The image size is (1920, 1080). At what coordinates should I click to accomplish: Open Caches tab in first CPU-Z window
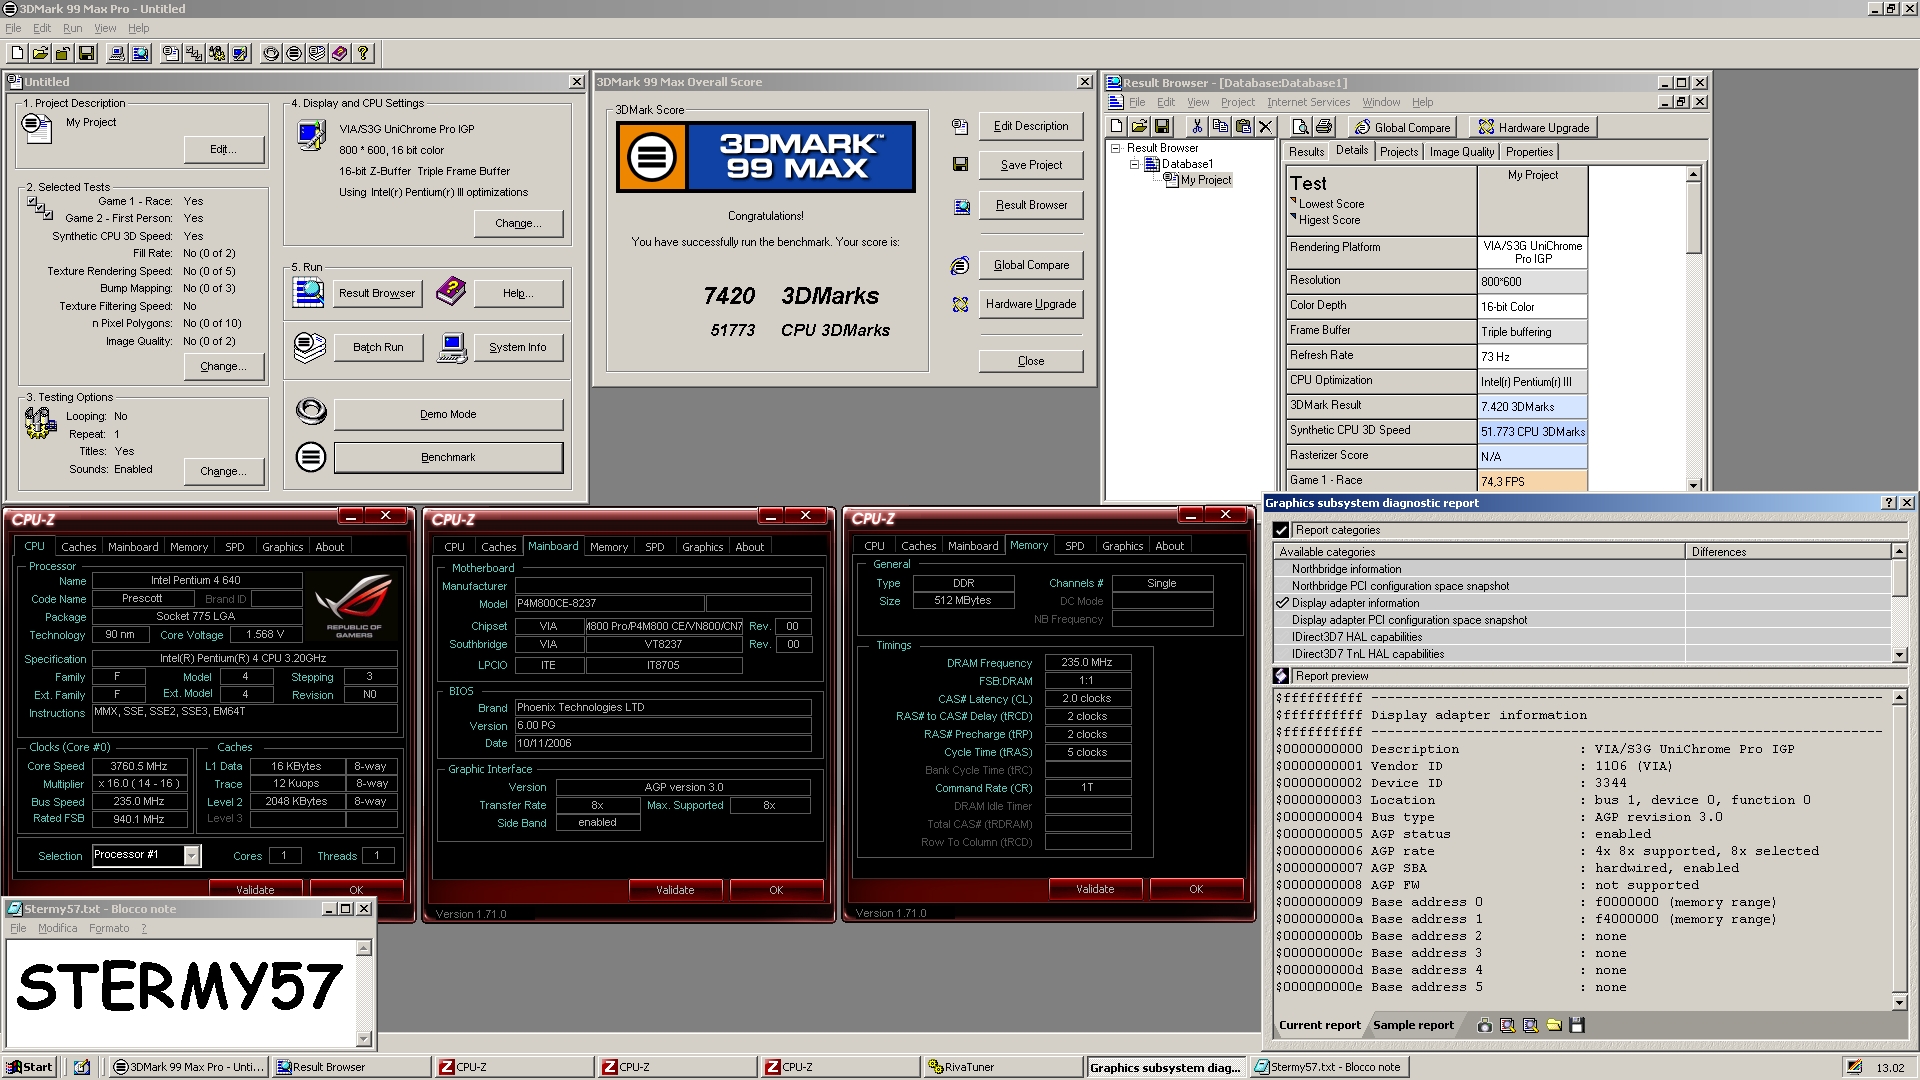pyautogui.click(x=78, y=547)
